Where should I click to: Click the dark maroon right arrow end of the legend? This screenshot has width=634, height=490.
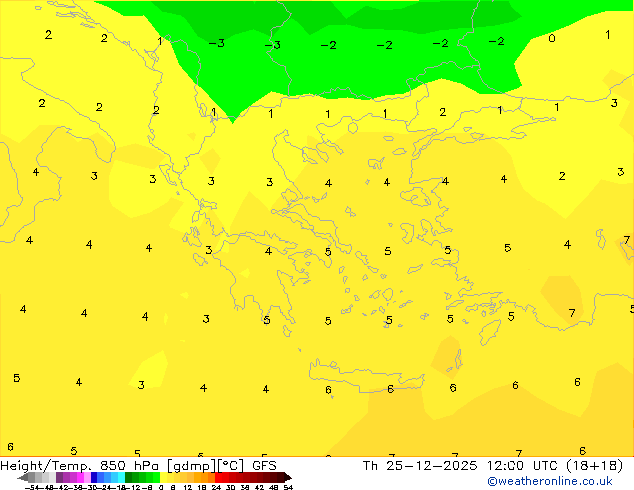[x=288, y=477]
